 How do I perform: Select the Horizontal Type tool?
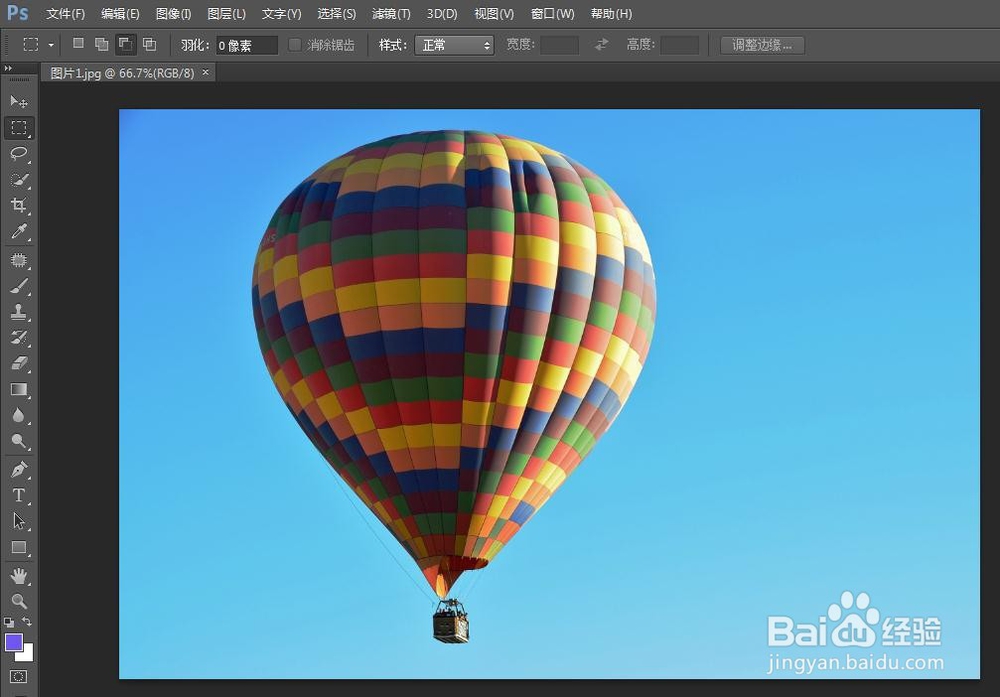tap(19, 495)
